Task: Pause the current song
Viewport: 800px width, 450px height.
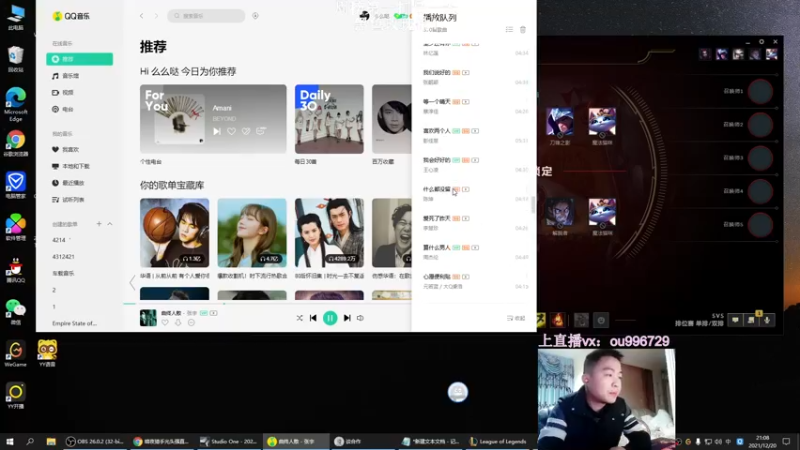Action: (330, 318)
